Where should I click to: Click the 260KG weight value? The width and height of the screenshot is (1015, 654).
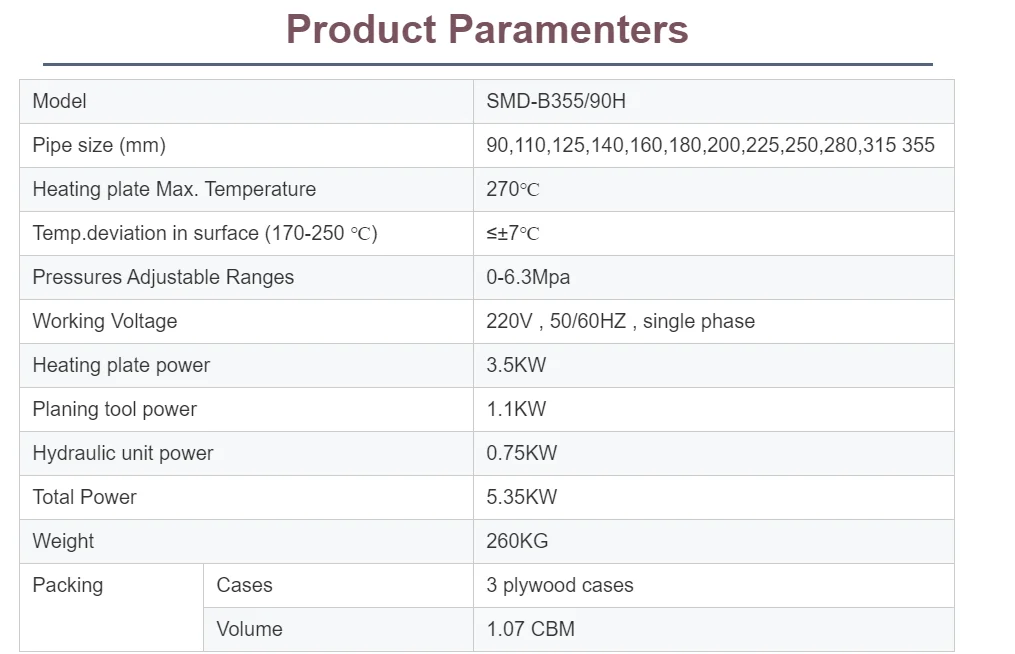[517, 541]
